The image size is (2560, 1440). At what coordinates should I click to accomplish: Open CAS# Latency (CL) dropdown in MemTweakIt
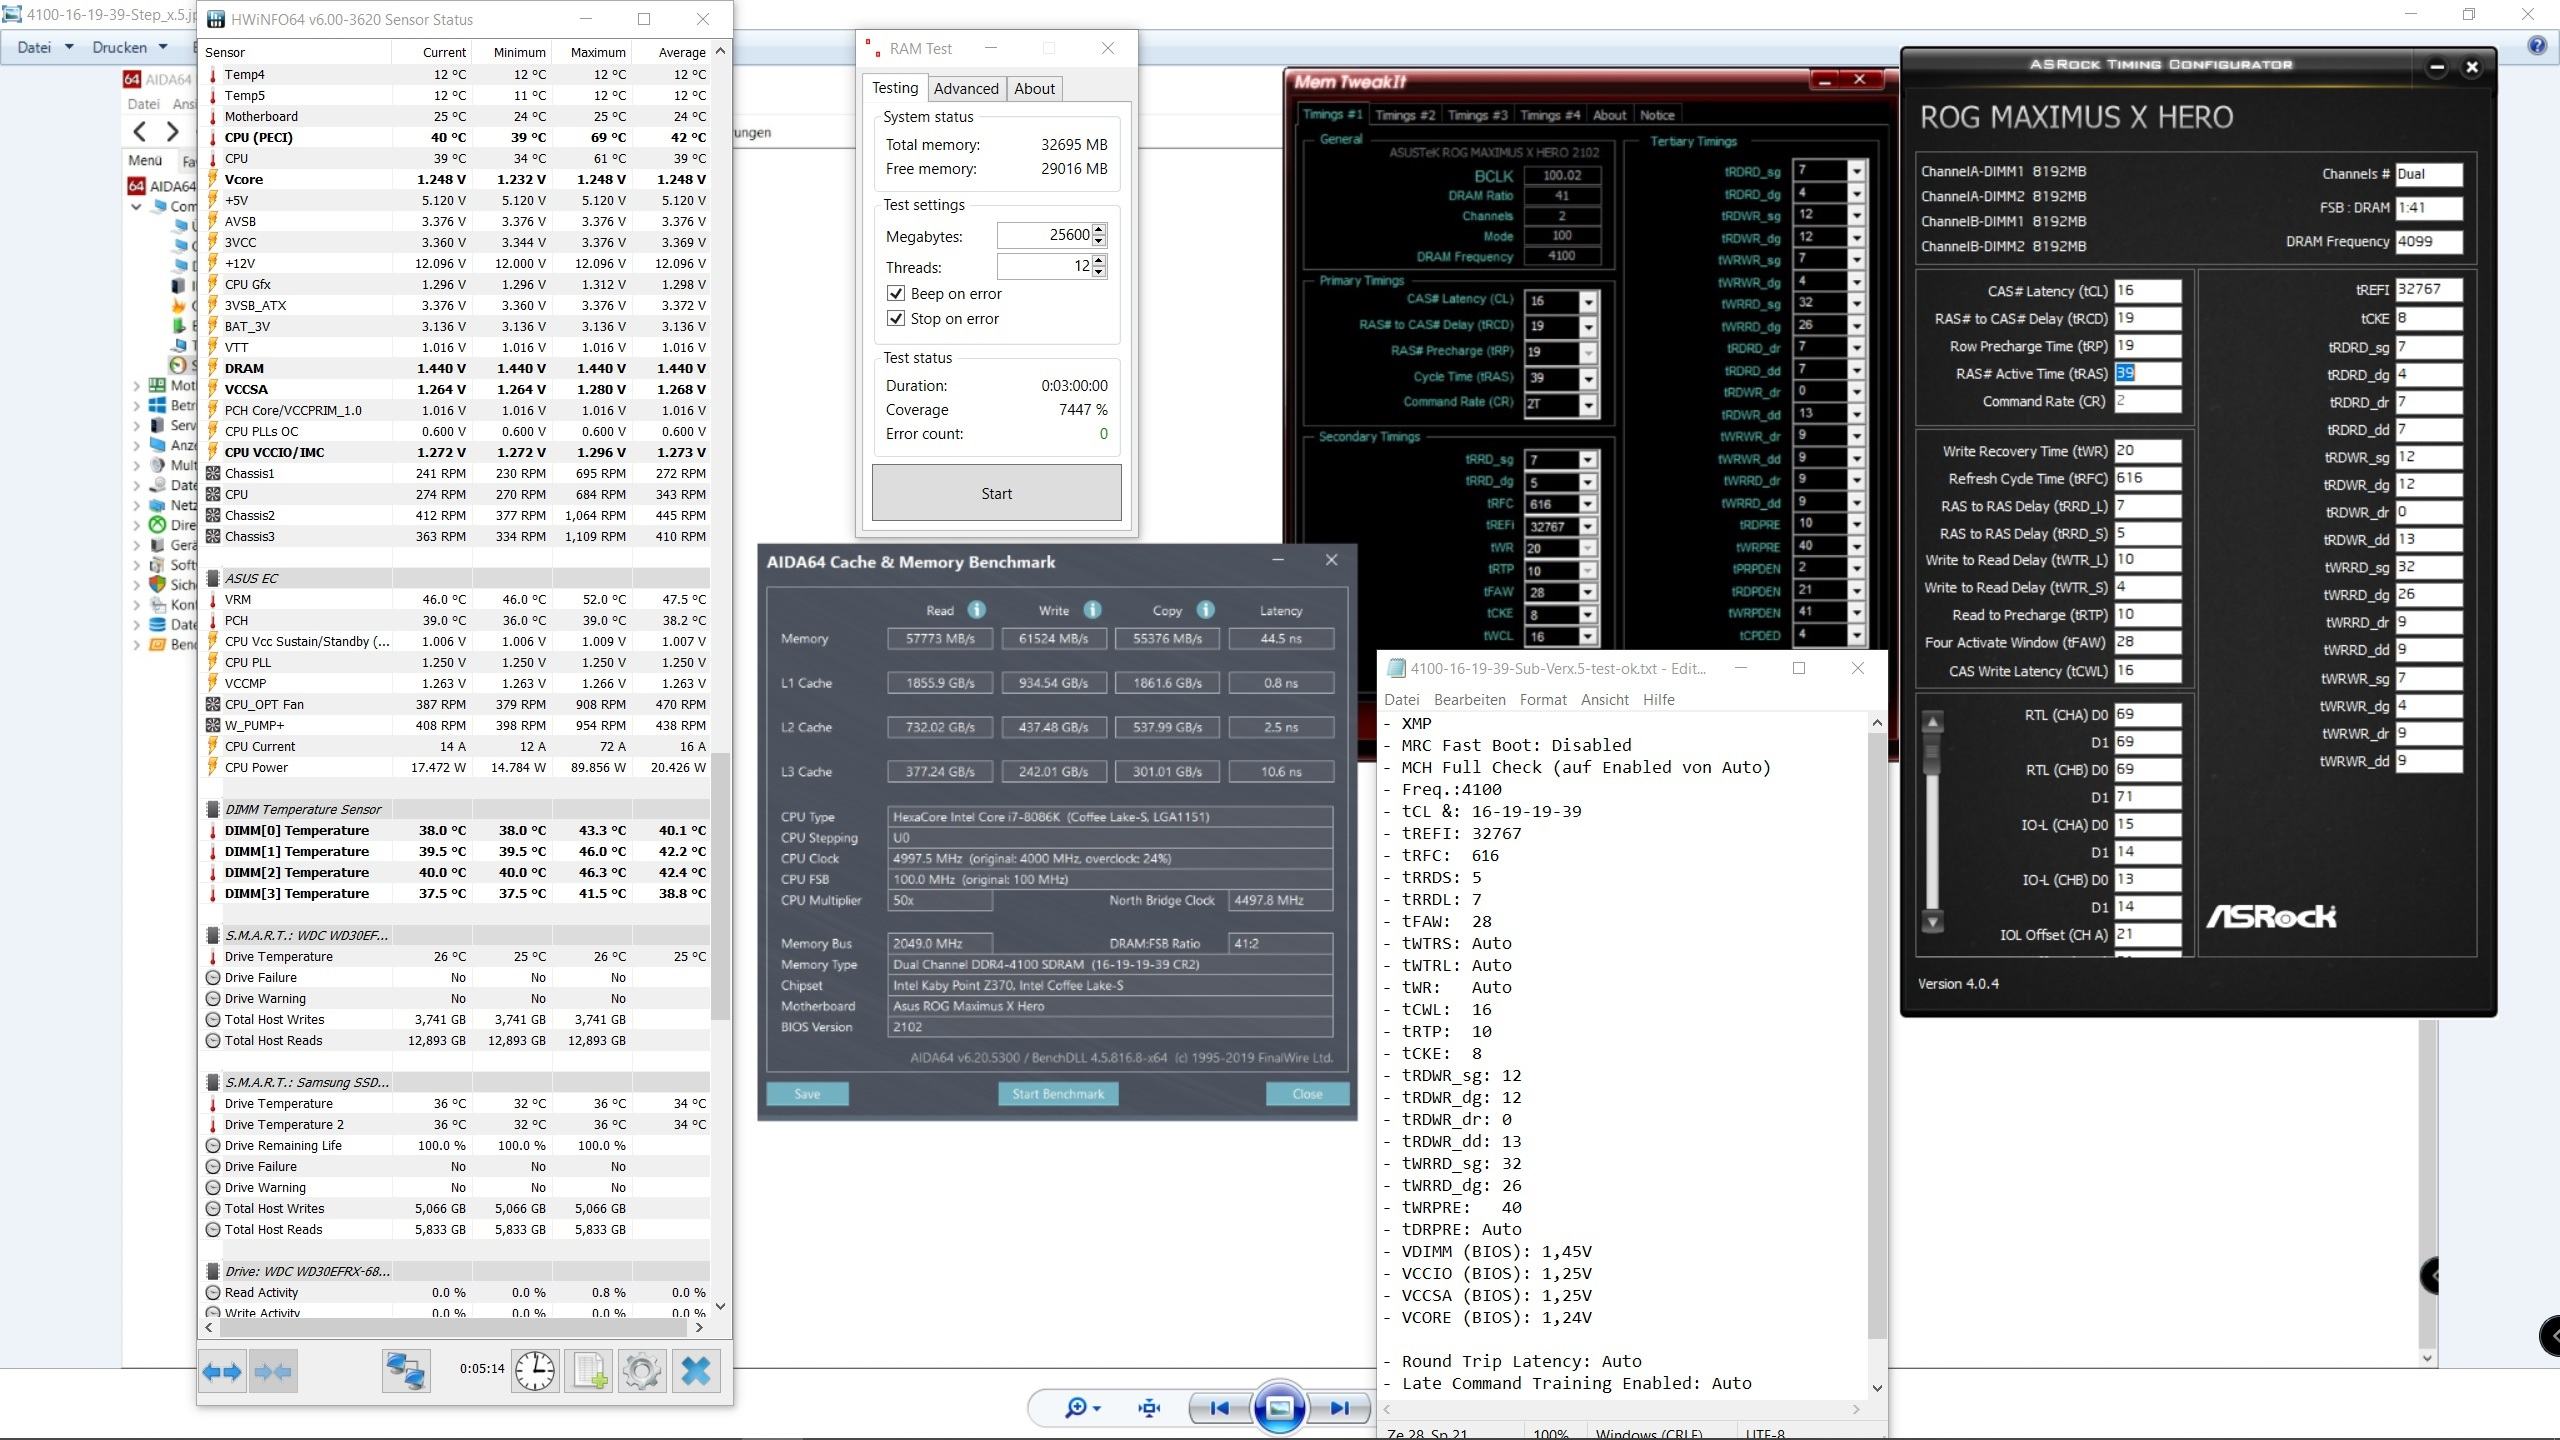(x=1587, y=301)
